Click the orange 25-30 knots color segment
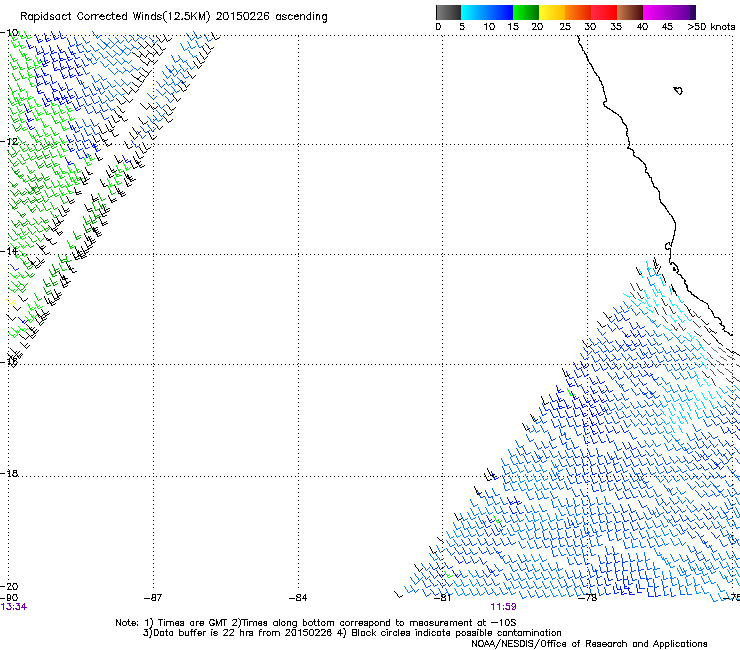The image size is (740, 650). (578, 12)
